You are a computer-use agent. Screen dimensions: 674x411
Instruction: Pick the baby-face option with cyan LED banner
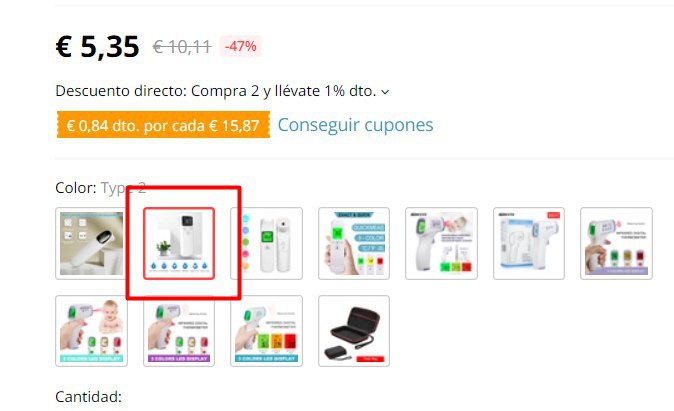(x=91, y=331)
